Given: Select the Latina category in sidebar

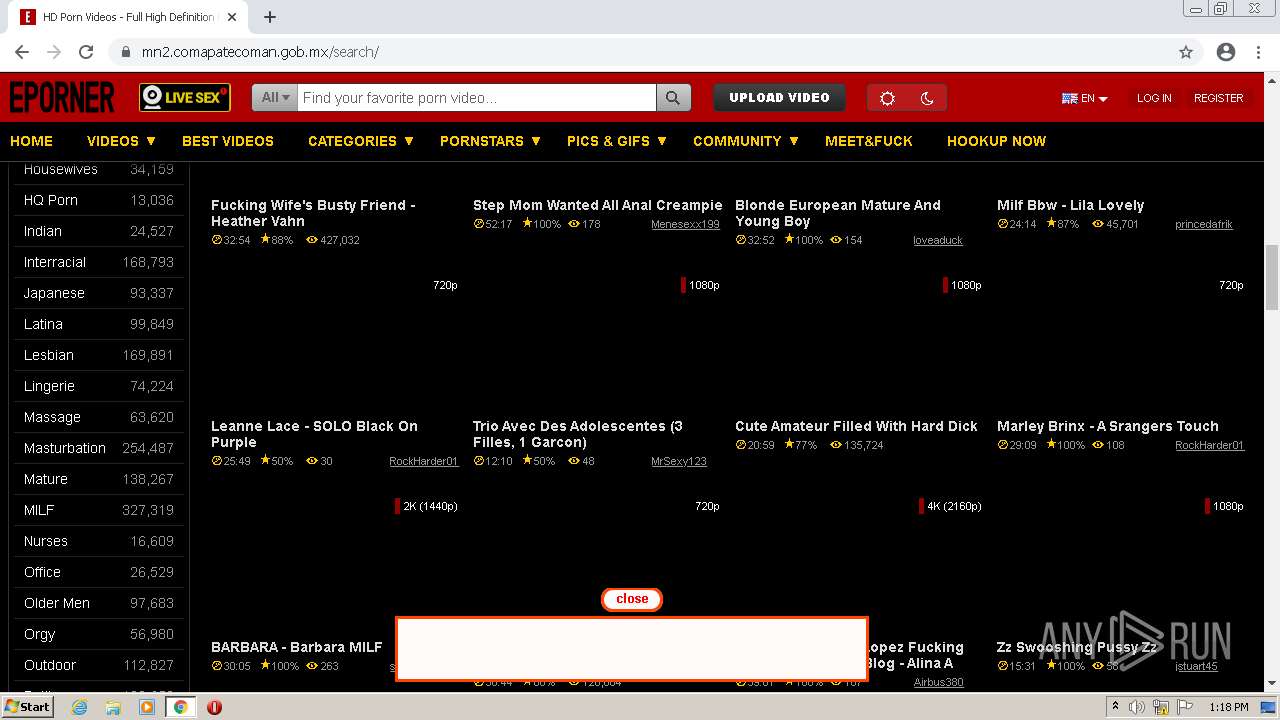Looking at the screenshot, I should click(98, 324).
